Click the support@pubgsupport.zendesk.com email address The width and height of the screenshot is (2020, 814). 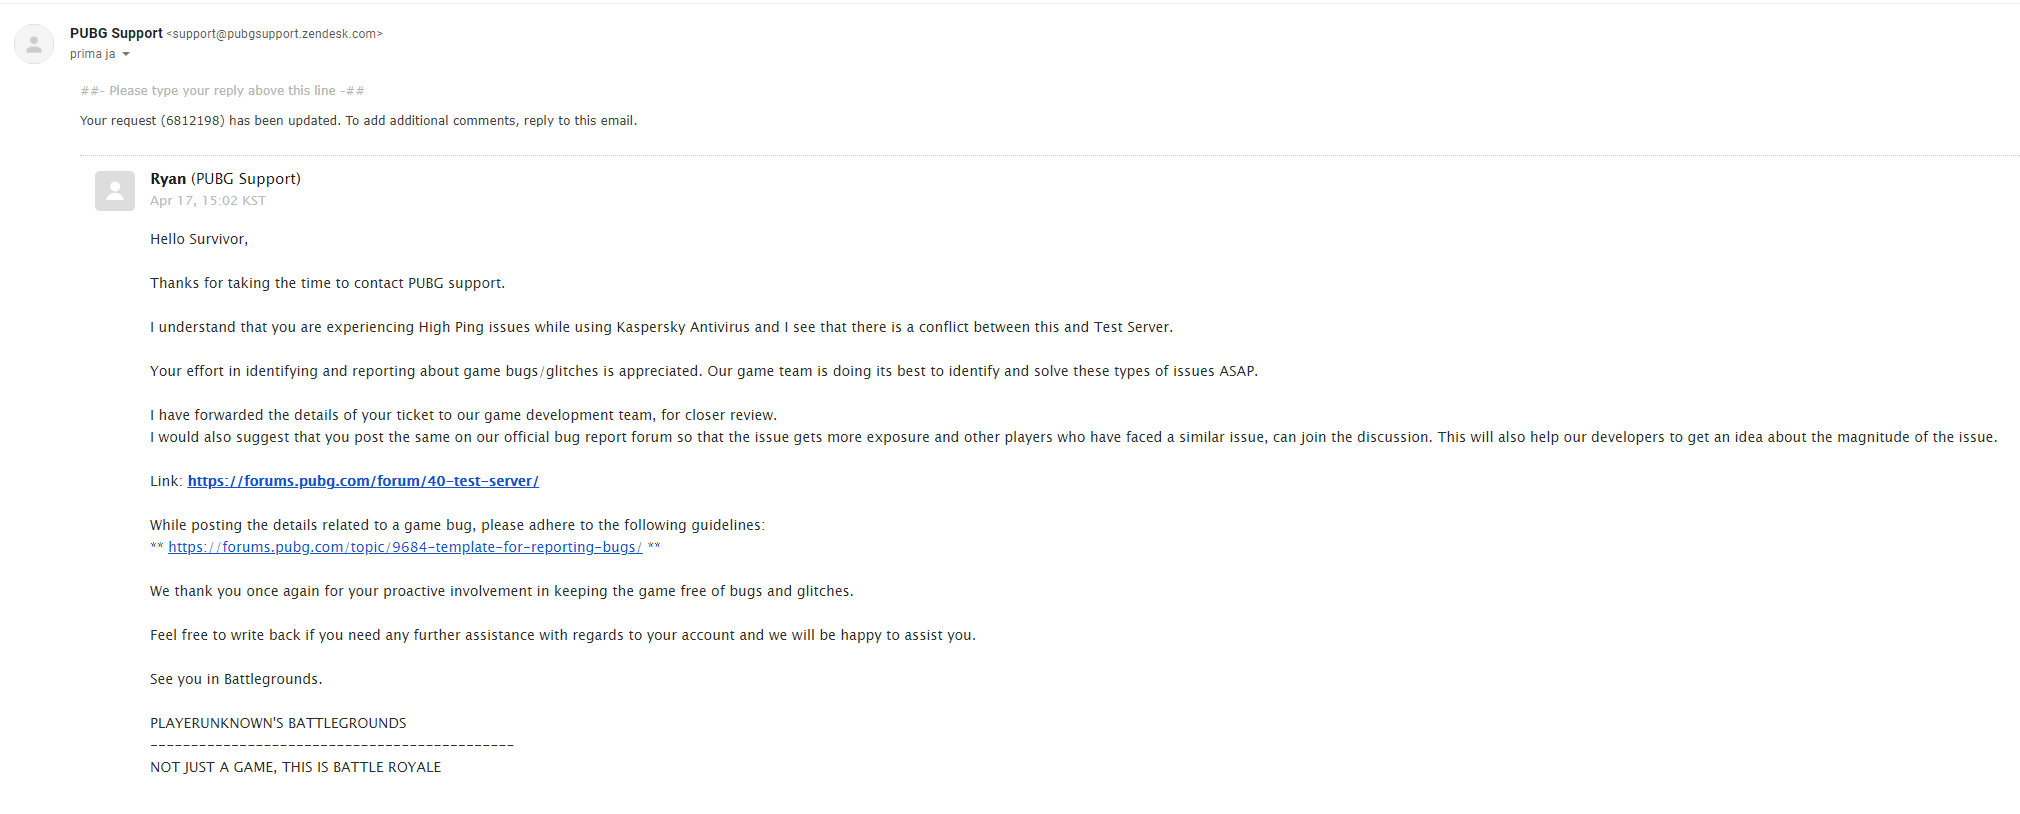point(274,34)
